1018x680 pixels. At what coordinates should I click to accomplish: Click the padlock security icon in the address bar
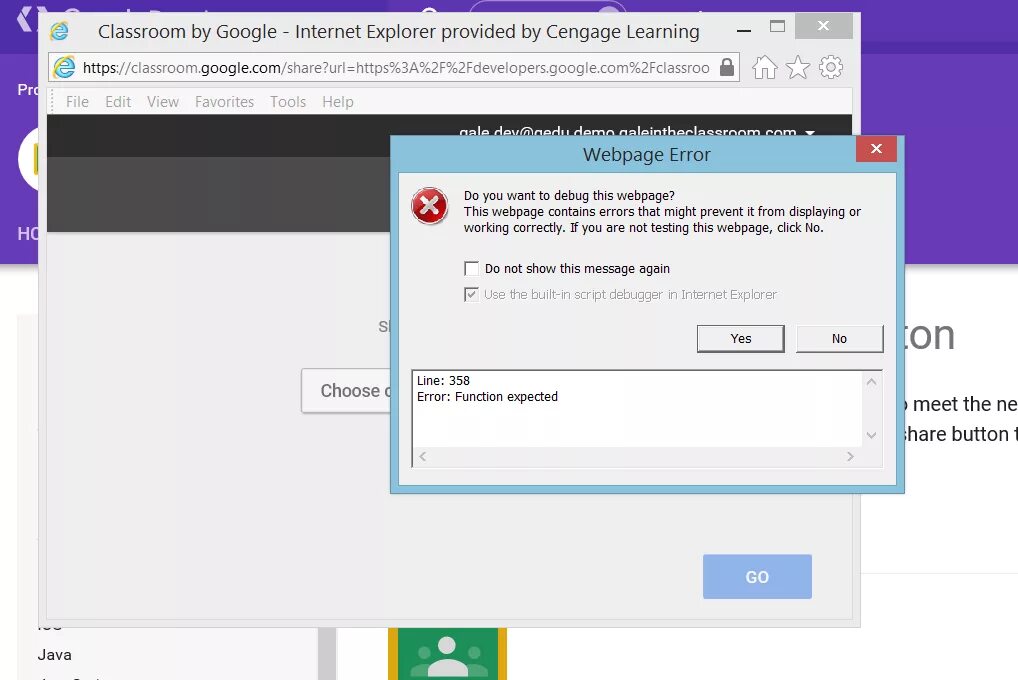click(x=727, y=67)
